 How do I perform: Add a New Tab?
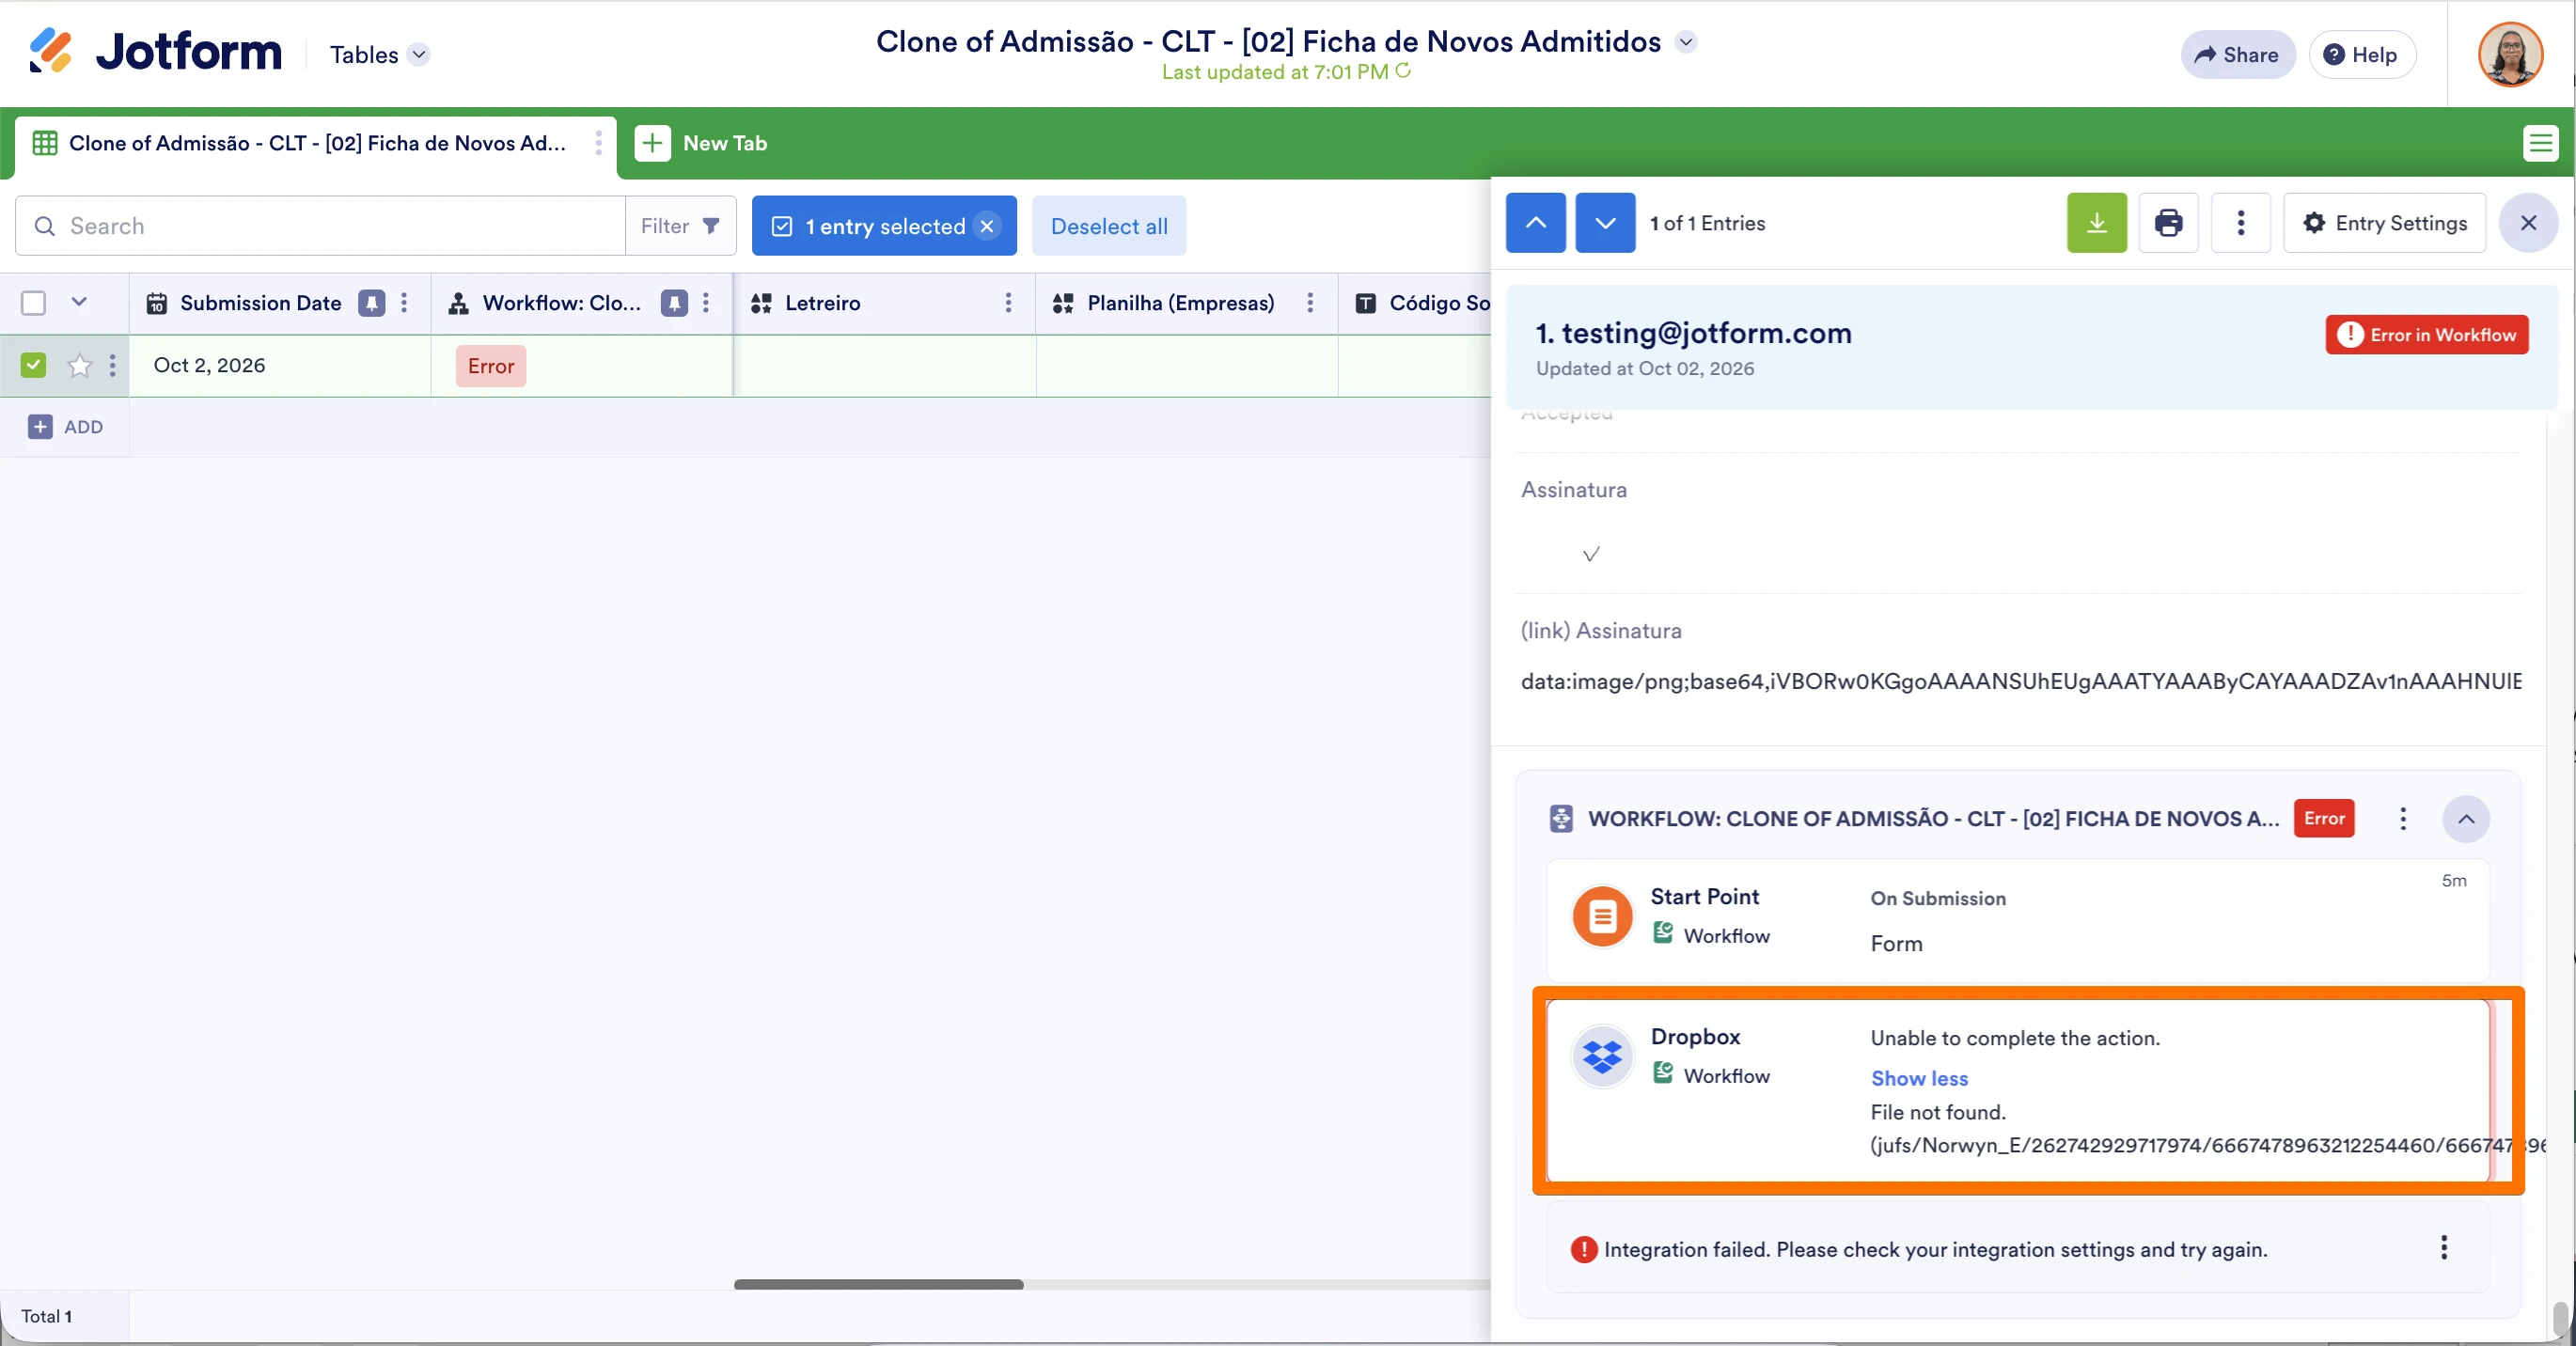click(701, 143)
